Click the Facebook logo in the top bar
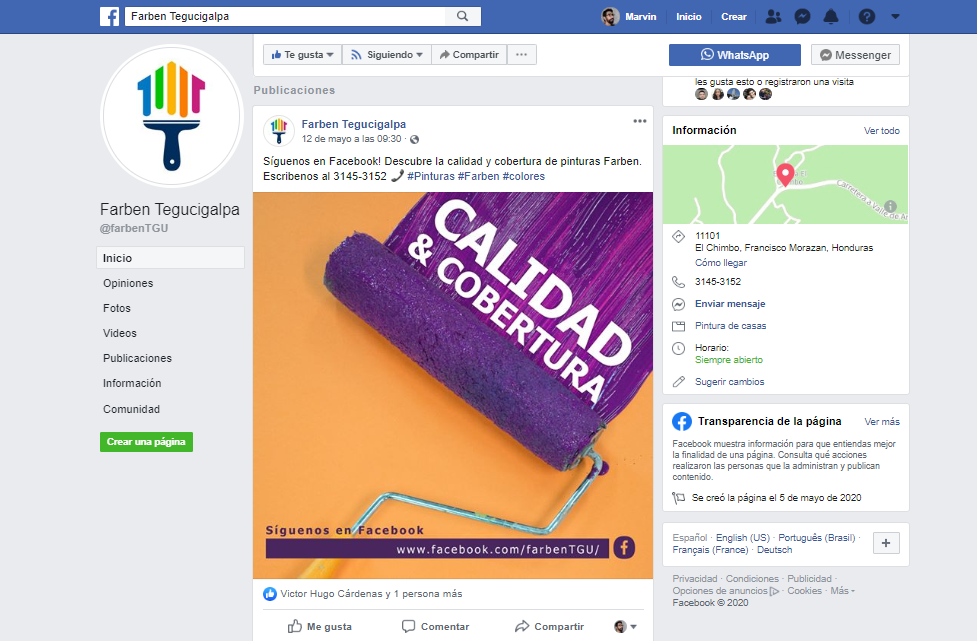This screenshot has height=641, width=977. (x=109, y=16)
